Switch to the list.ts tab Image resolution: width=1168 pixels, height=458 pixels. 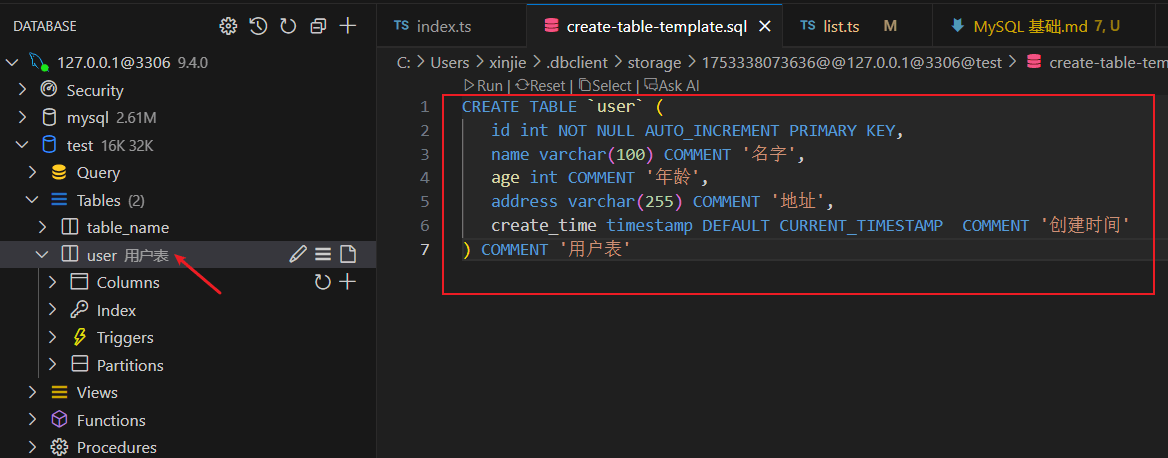click(x=834, y=26)
